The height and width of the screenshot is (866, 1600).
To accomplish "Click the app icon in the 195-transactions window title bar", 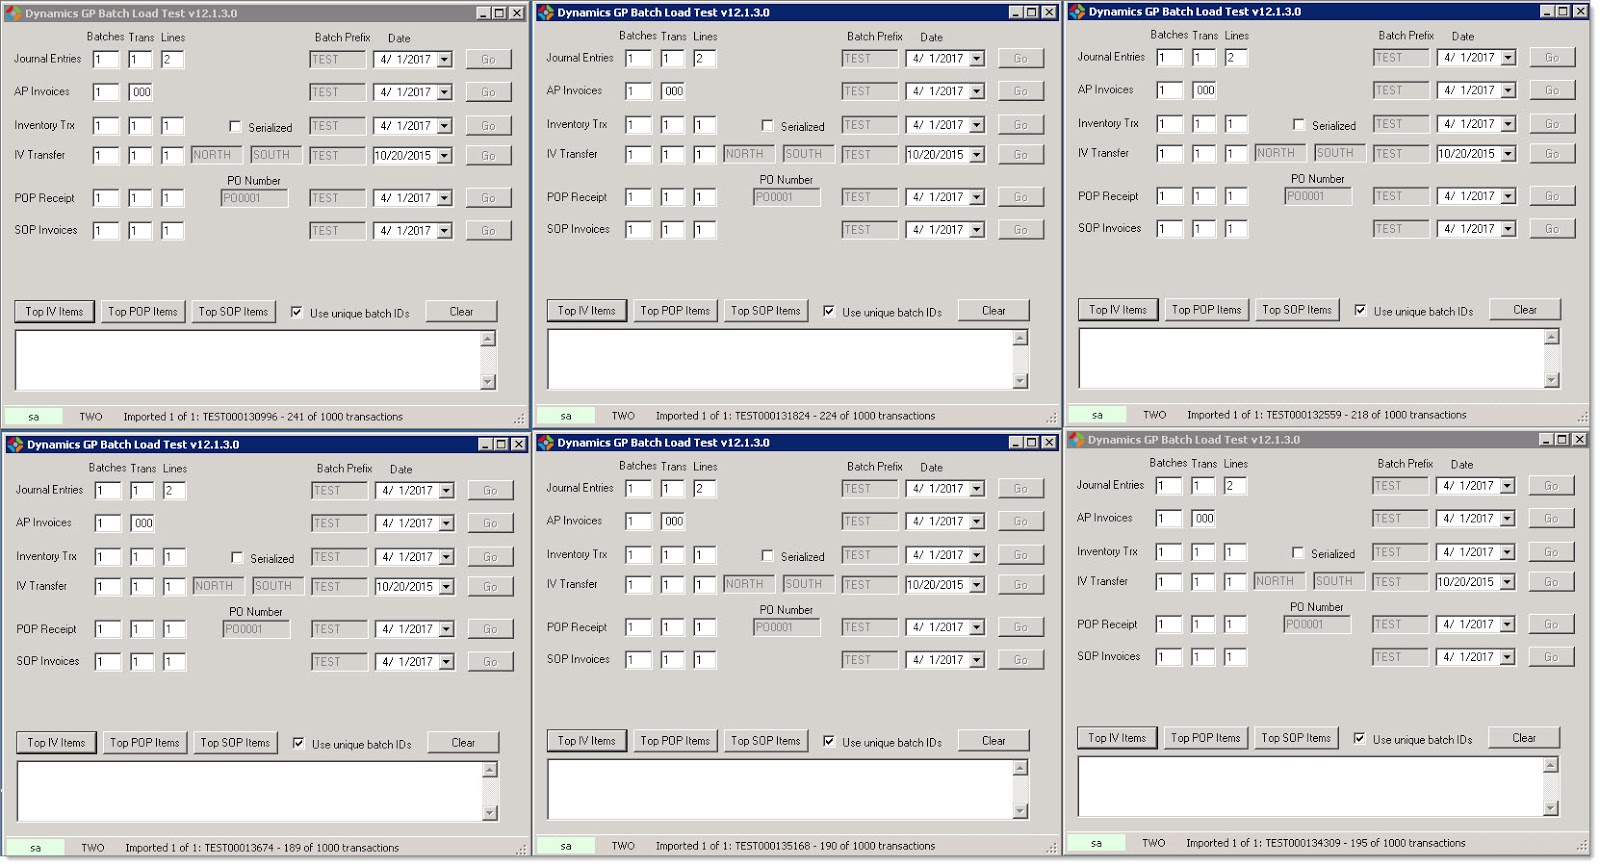I will pos(1076,440).
